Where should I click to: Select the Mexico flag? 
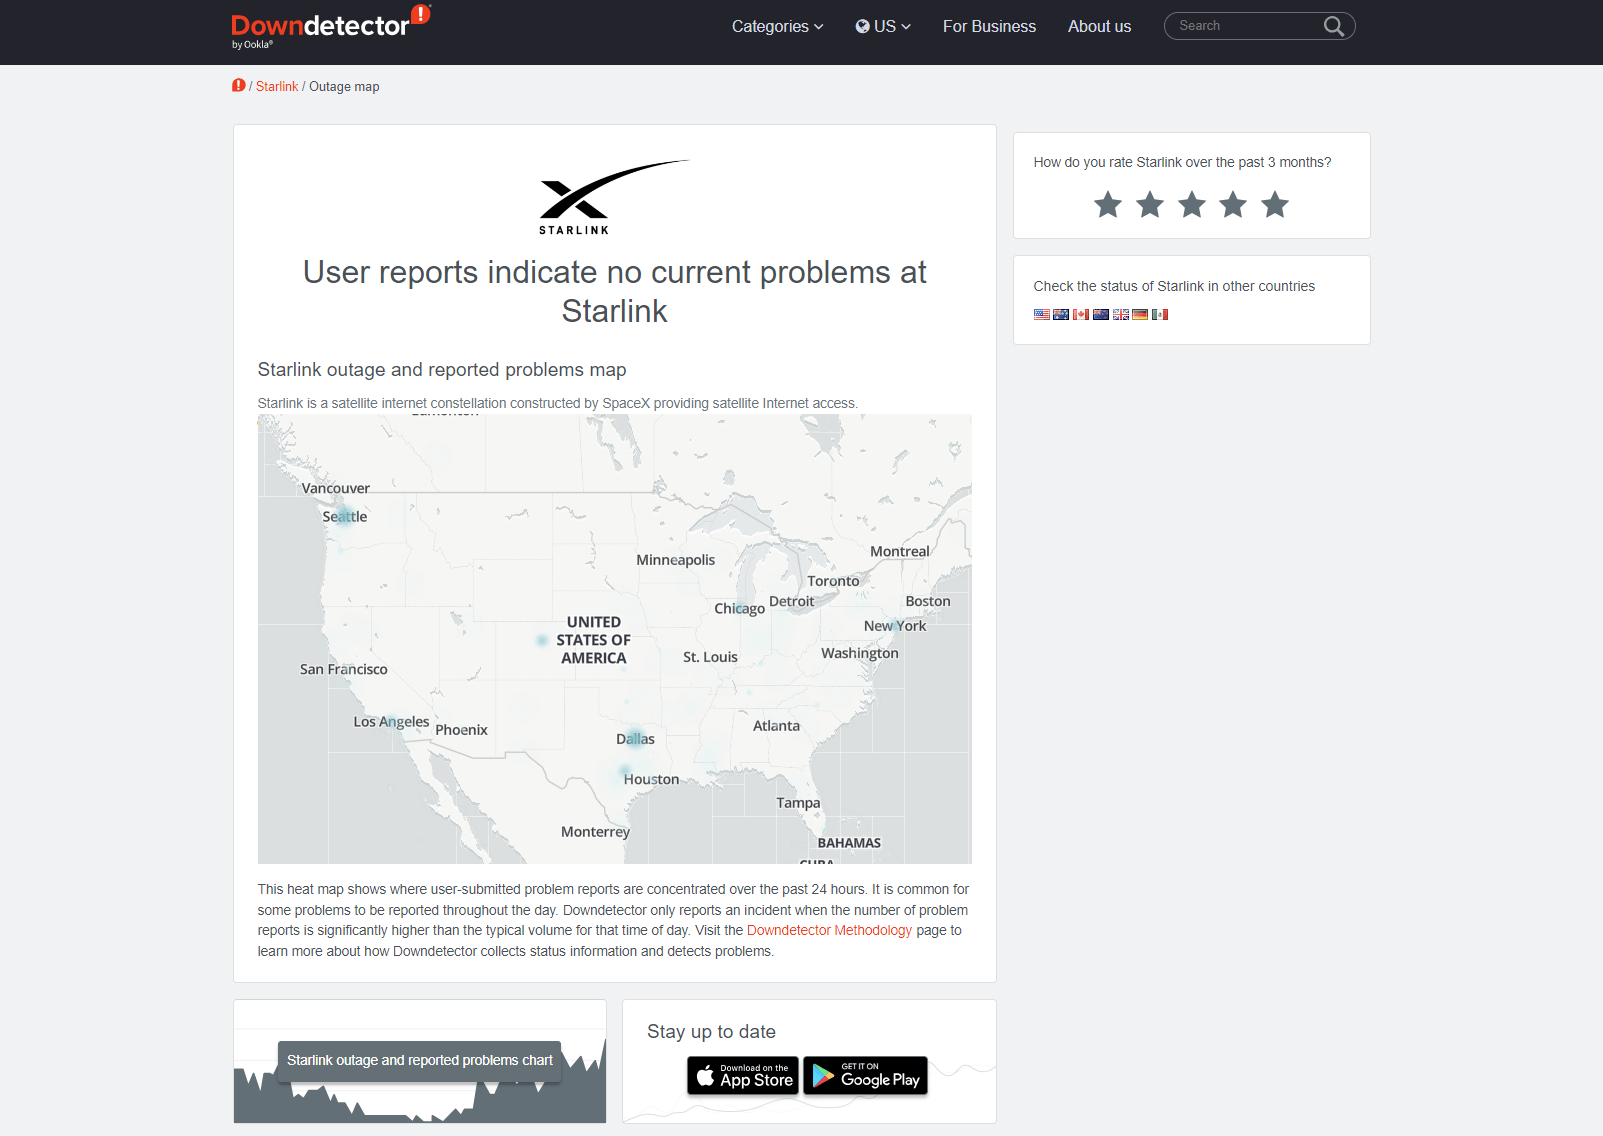(x=1160, y=314)
